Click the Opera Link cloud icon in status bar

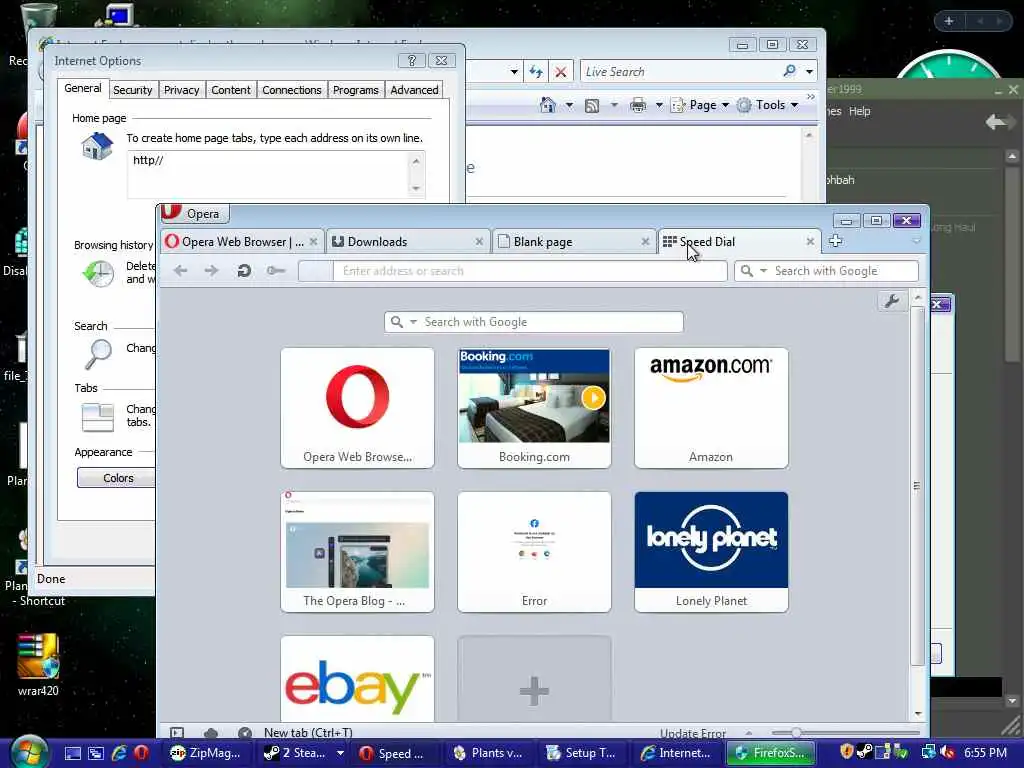211,733
